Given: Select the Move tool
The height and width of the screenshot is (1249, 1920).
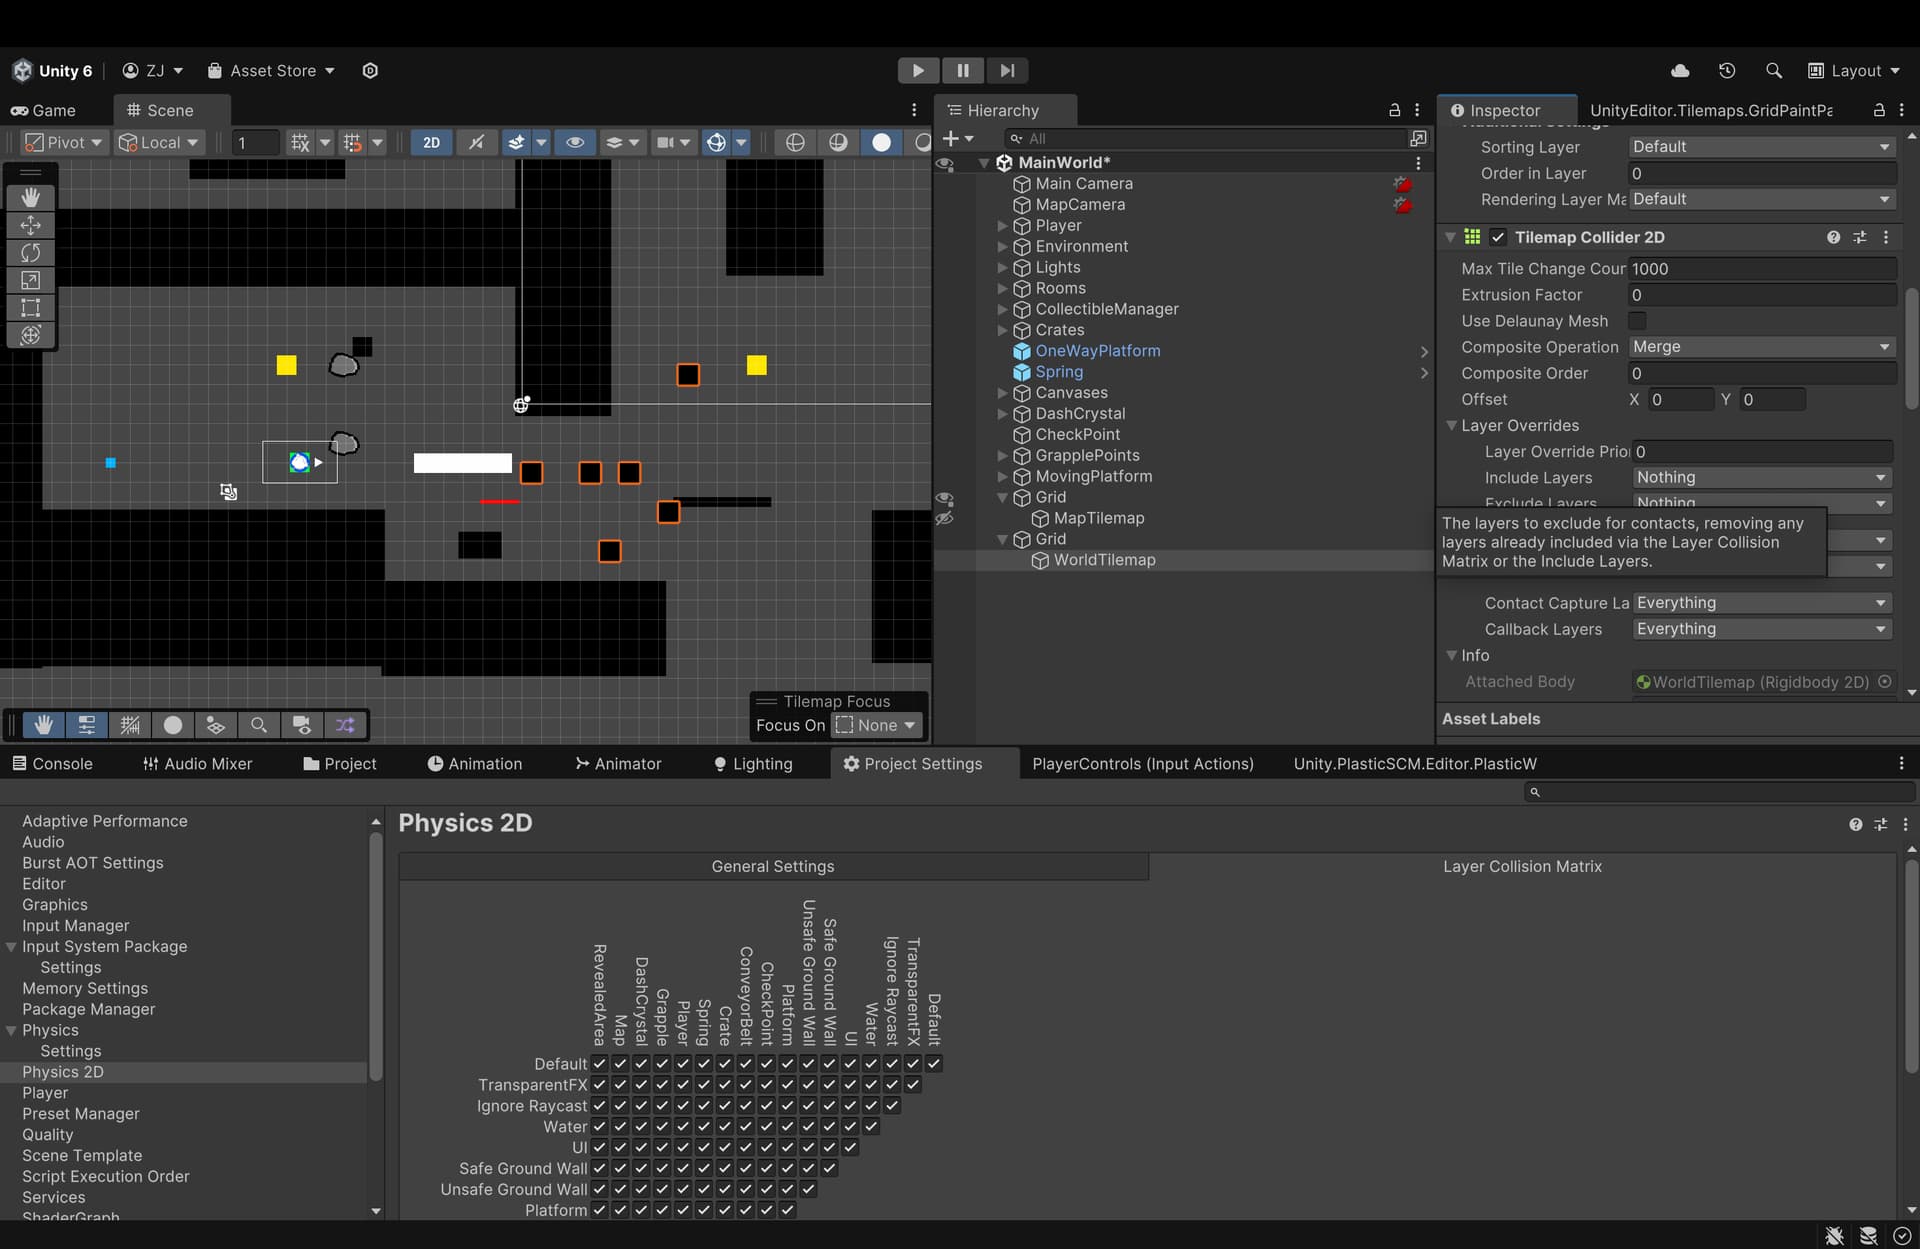Looking at the screenshot, I should pyautogui.click(x=31, y=225).
